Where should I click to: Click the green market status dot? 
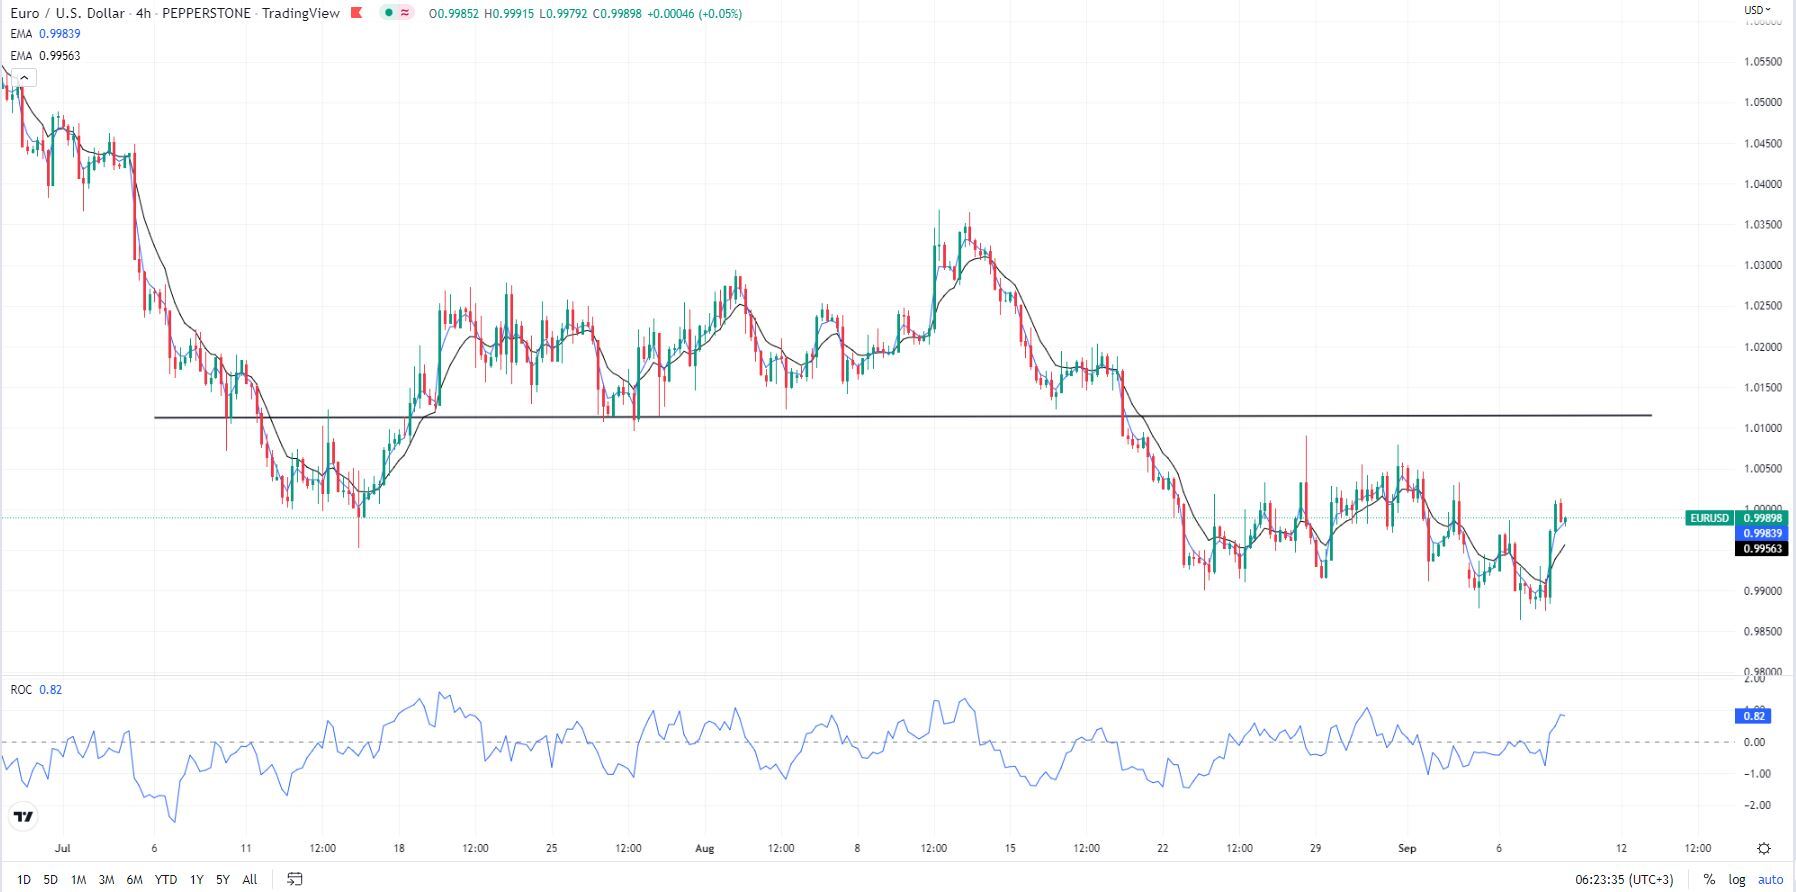coord(389,13)
